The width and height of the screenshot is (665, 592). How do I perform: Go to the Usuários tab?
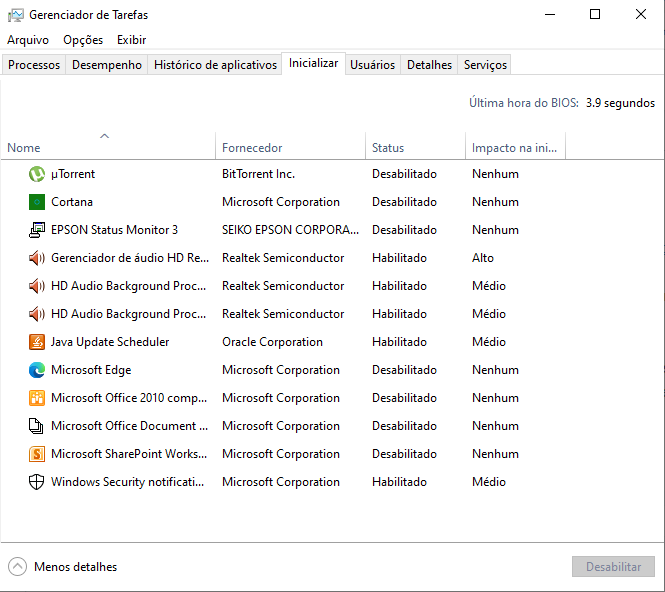(x=372, y=65)
